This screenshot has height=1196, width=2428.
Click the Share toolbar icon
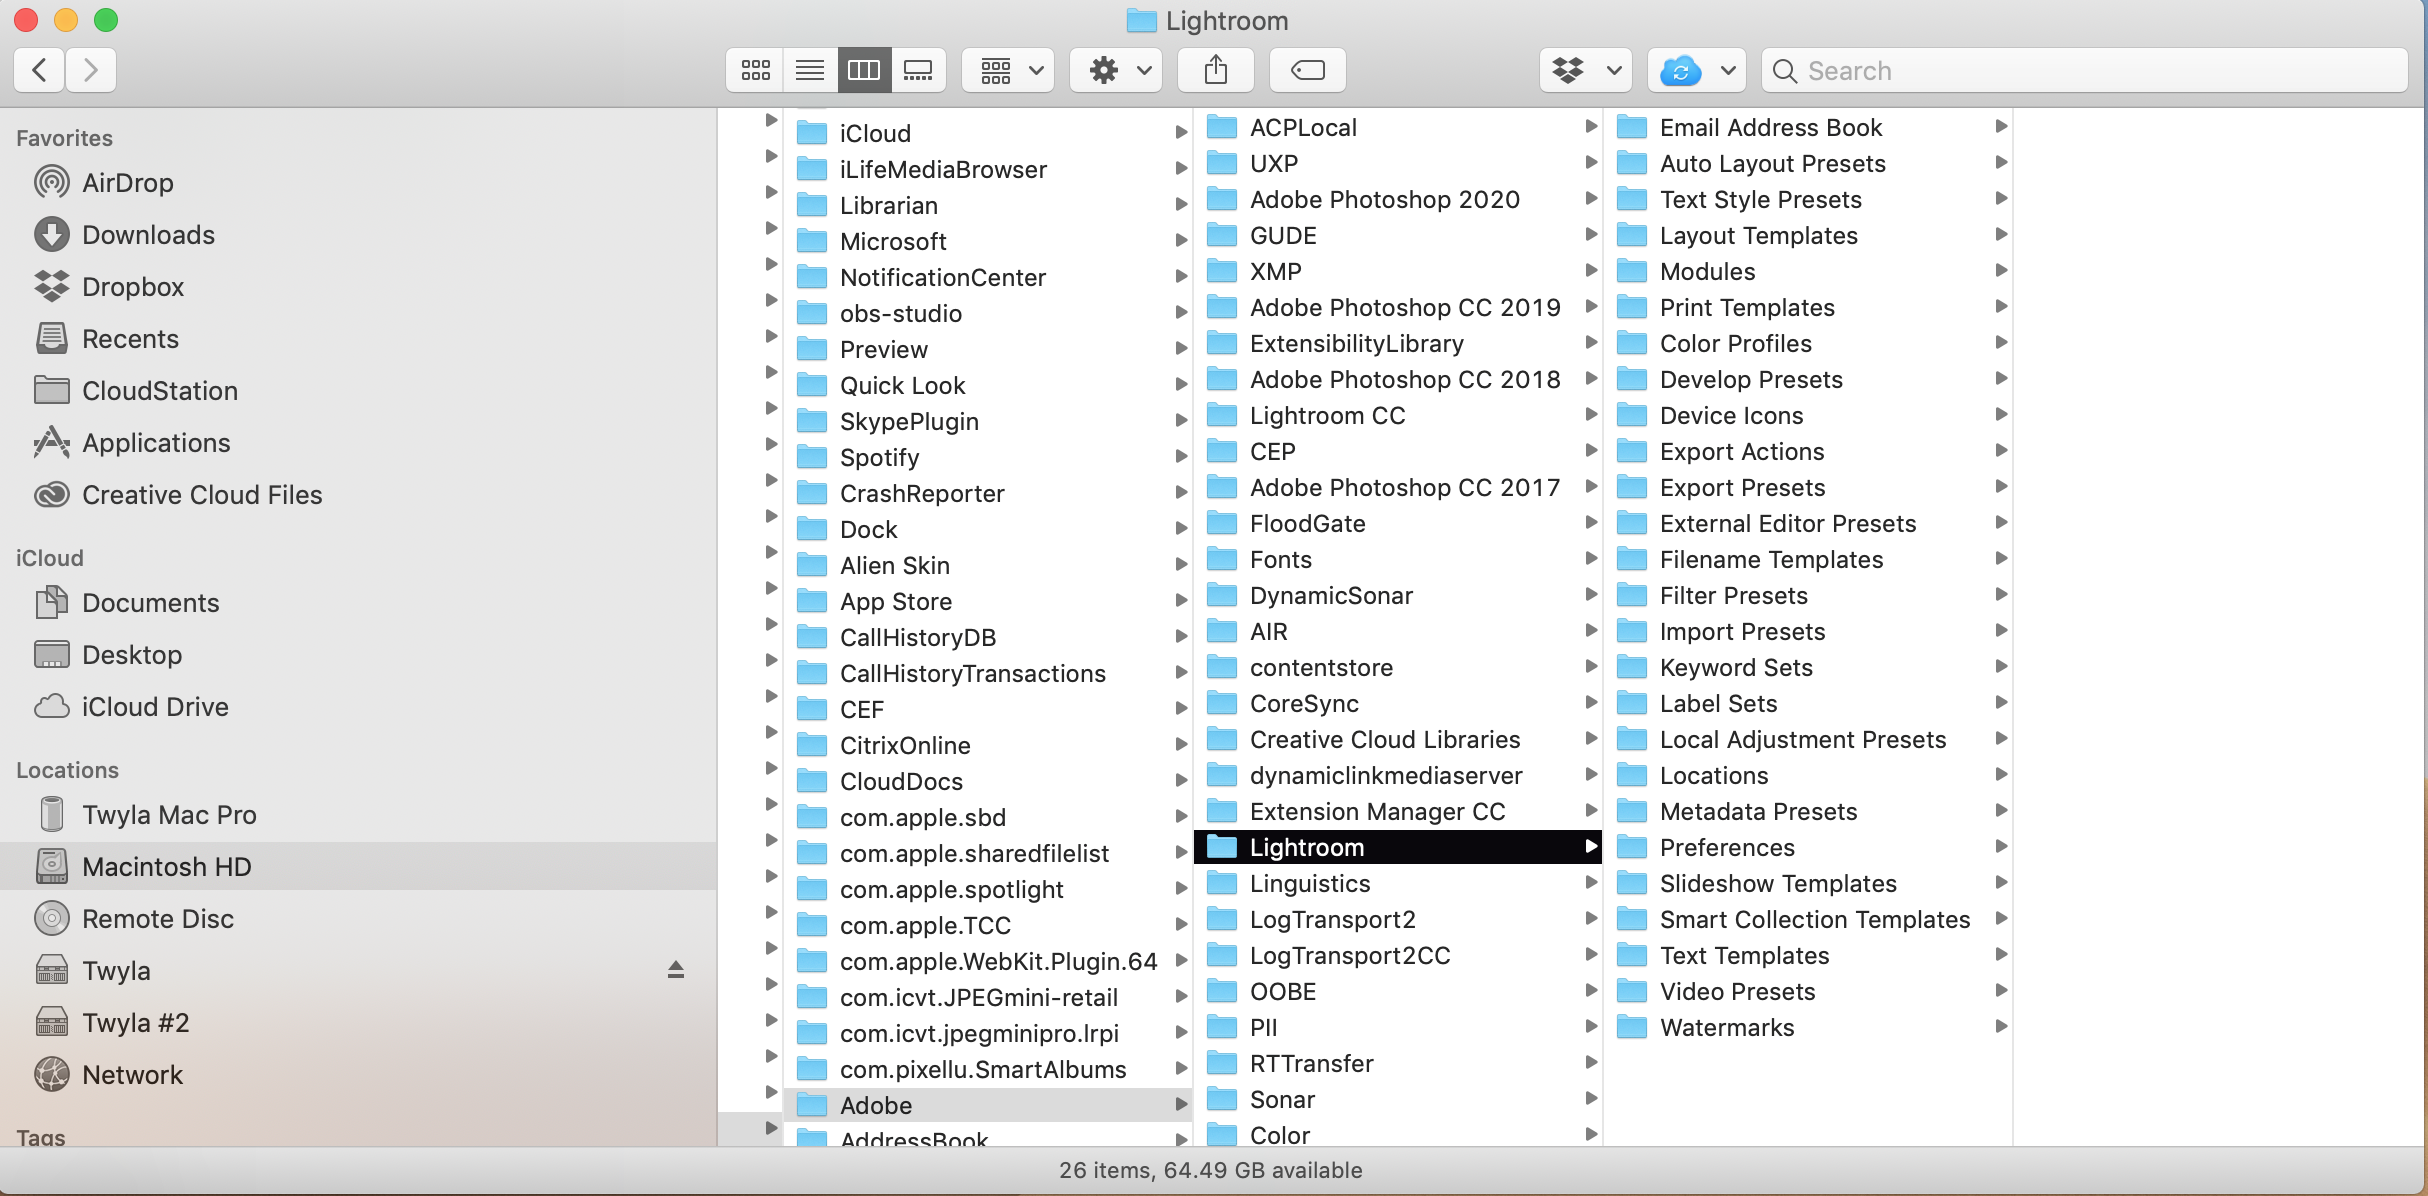[1216, 70]
